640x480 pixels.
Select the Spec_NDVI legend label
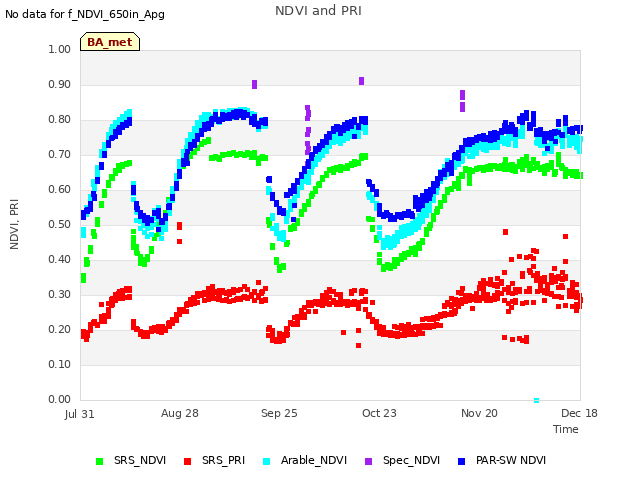(411, 460)
